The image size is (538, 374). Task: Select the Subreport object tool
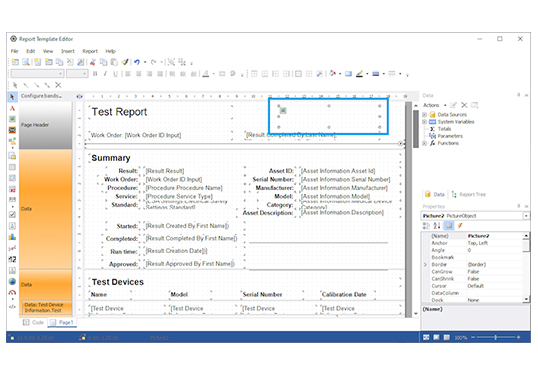click(x=12, y=156)
